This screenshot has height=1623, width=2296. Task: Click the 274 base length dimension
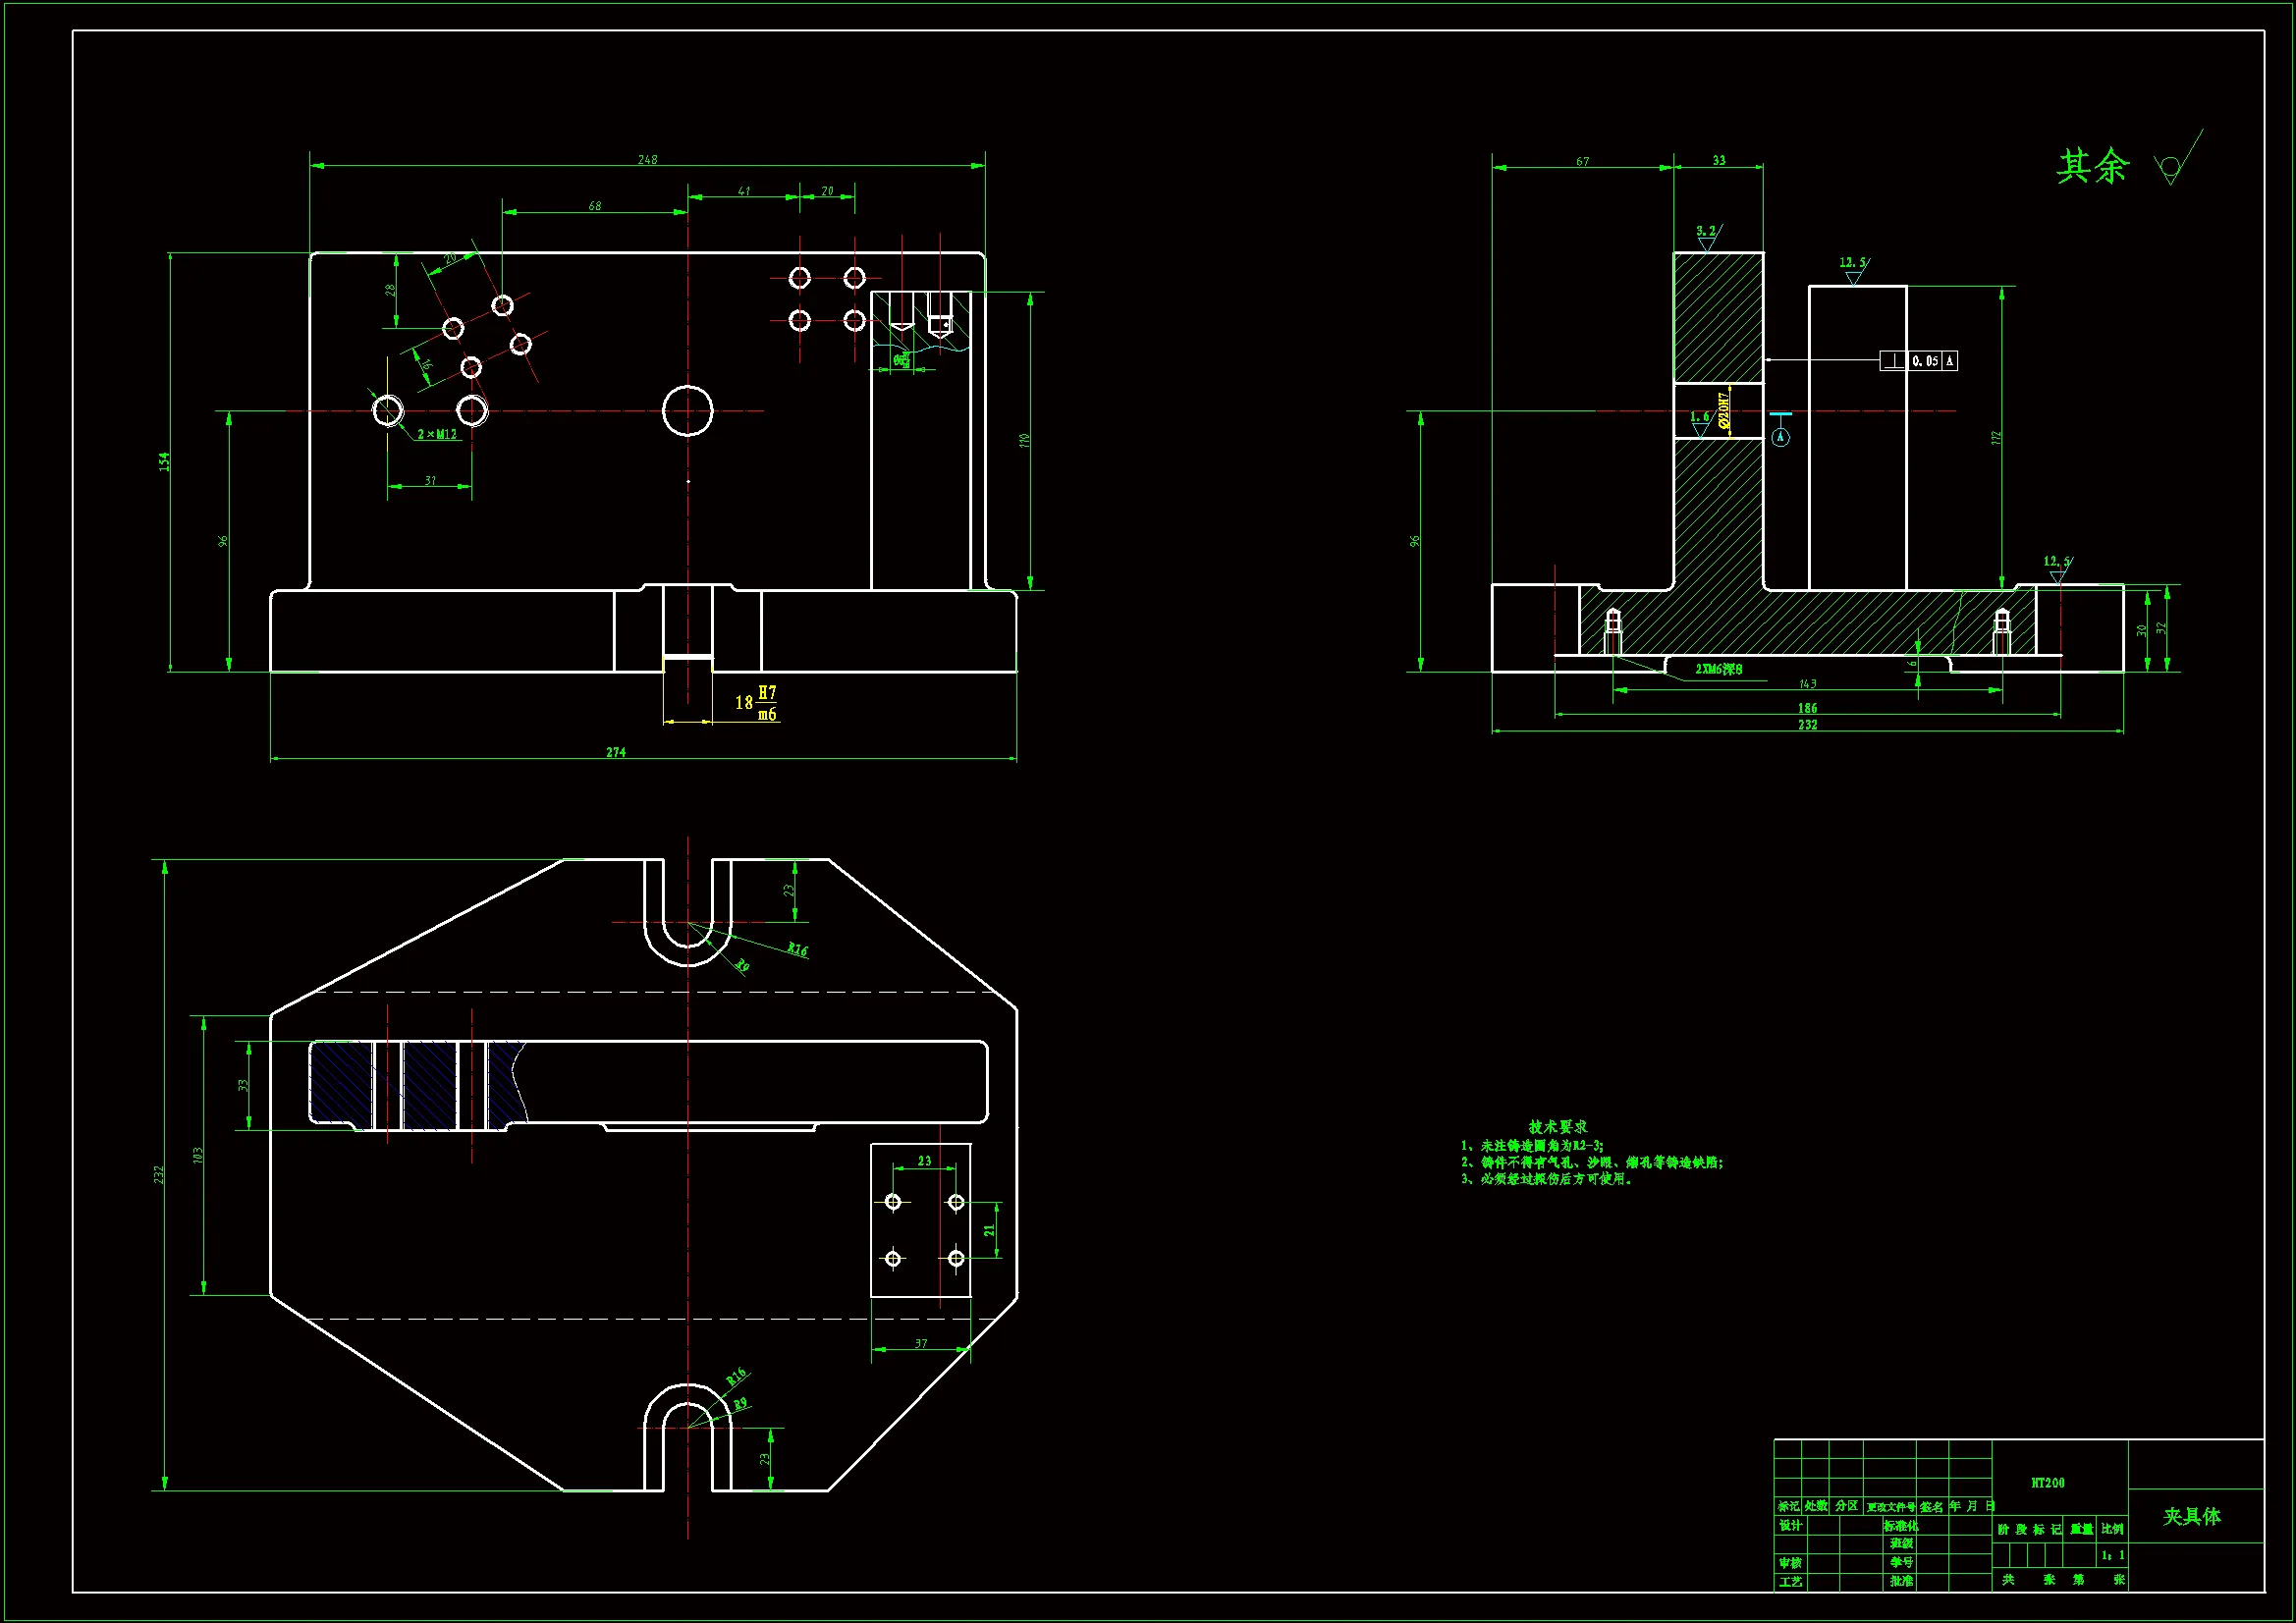click(x=616, y=752)
